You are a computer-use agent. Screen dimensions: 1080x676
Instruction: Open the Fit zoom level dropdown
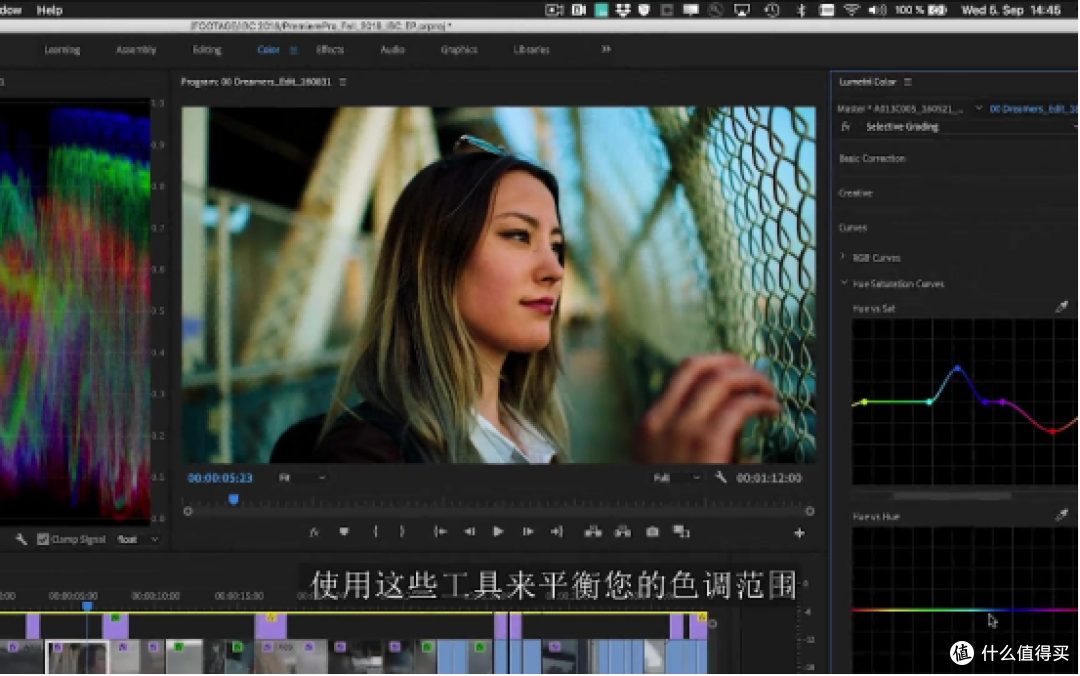[x=302, y=478]
